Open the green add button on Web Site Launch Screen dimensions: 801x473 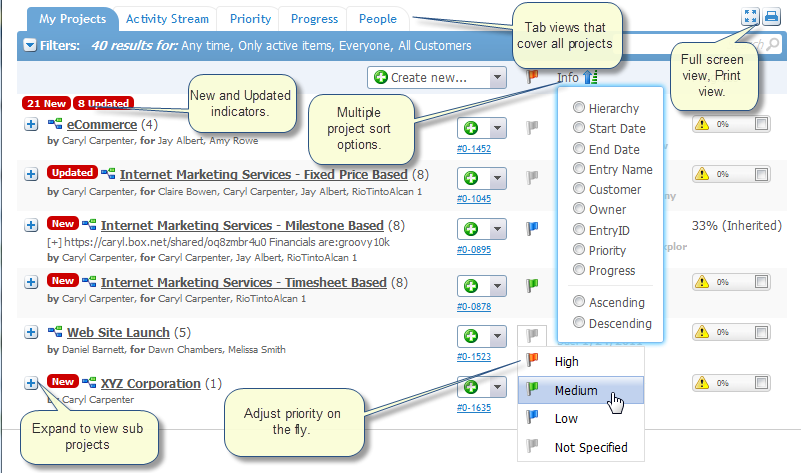click(x=471, y=334)
